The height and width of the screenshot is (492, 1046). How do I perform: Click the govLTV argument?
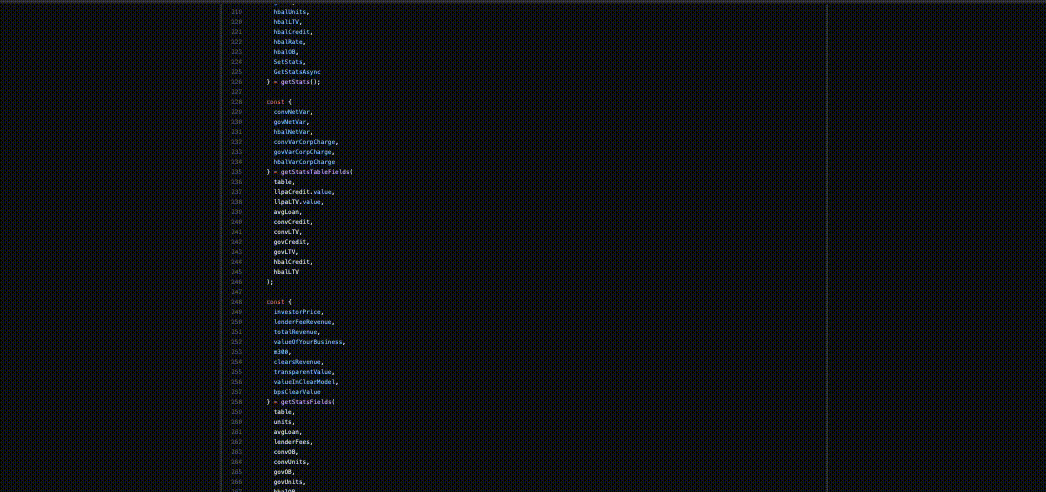[284, 251]
